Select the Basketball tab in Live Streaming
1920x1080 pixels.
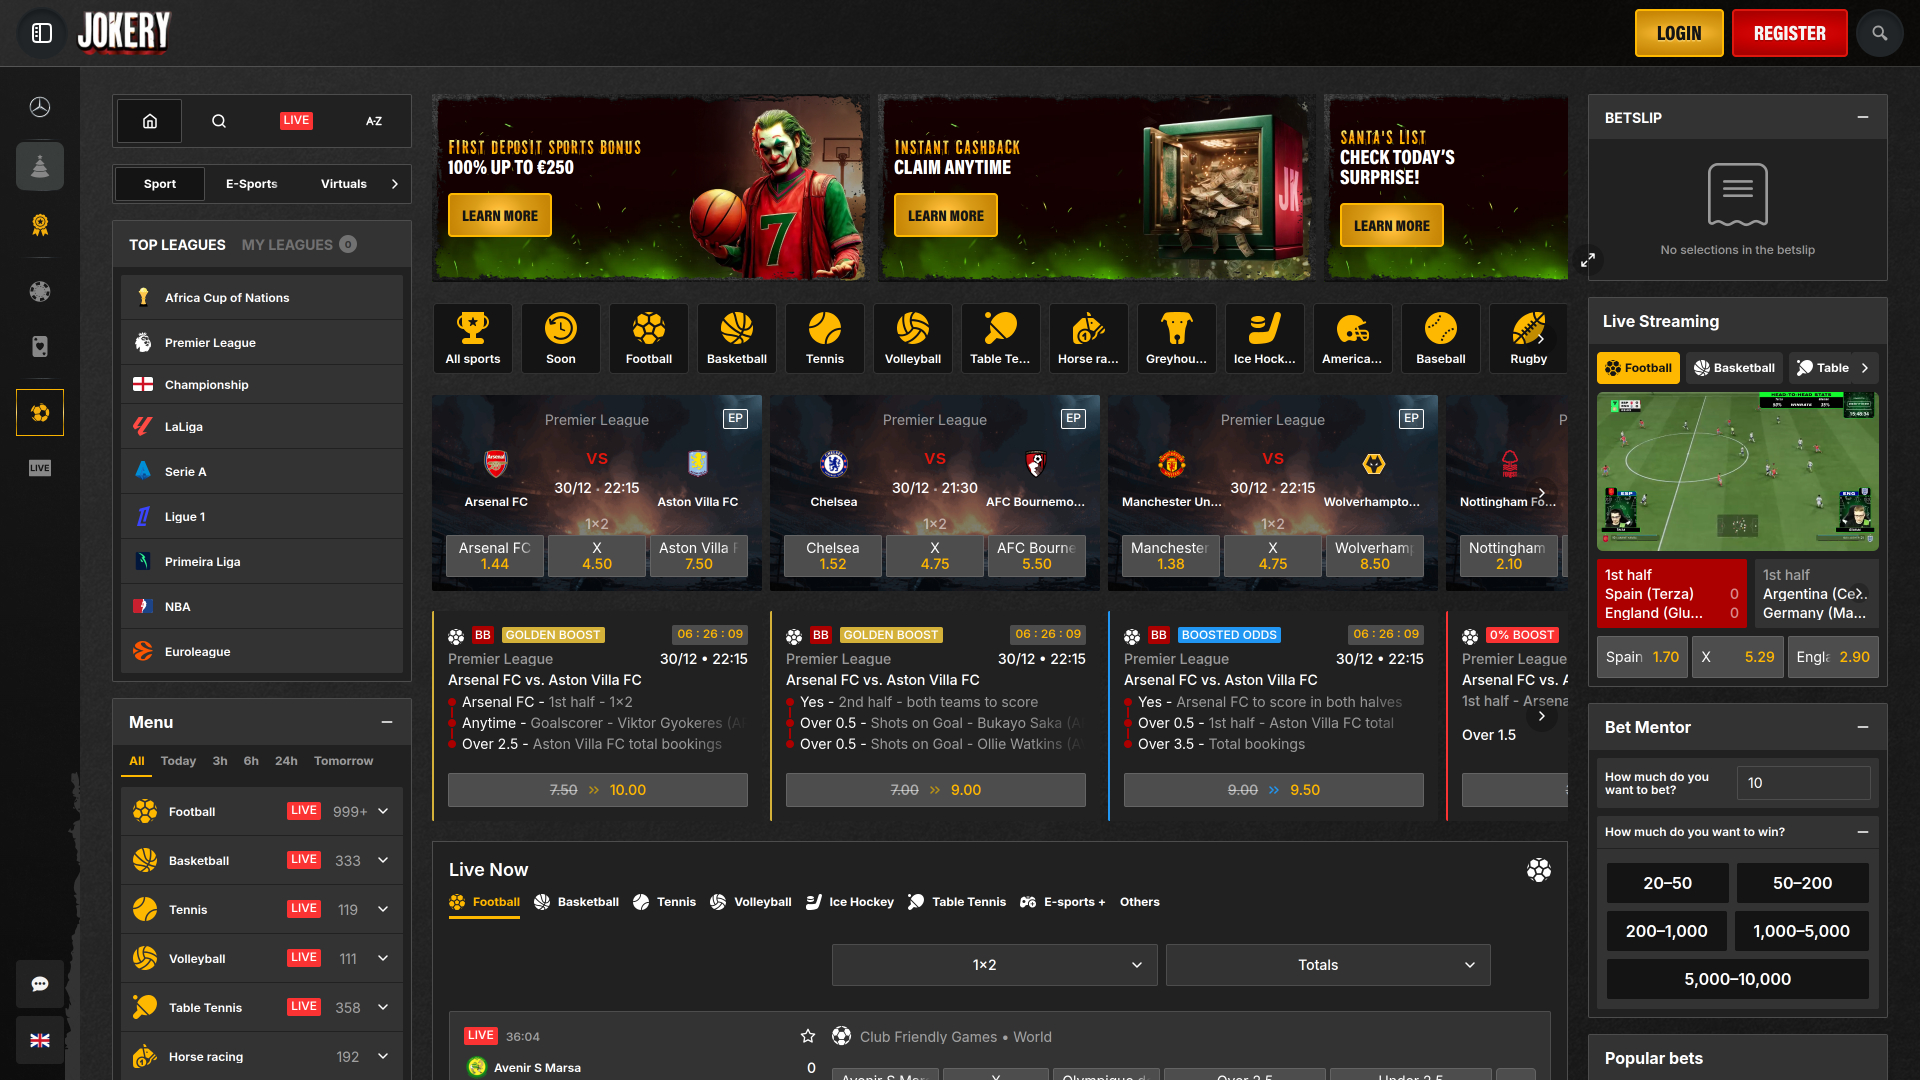point(1734,367)
